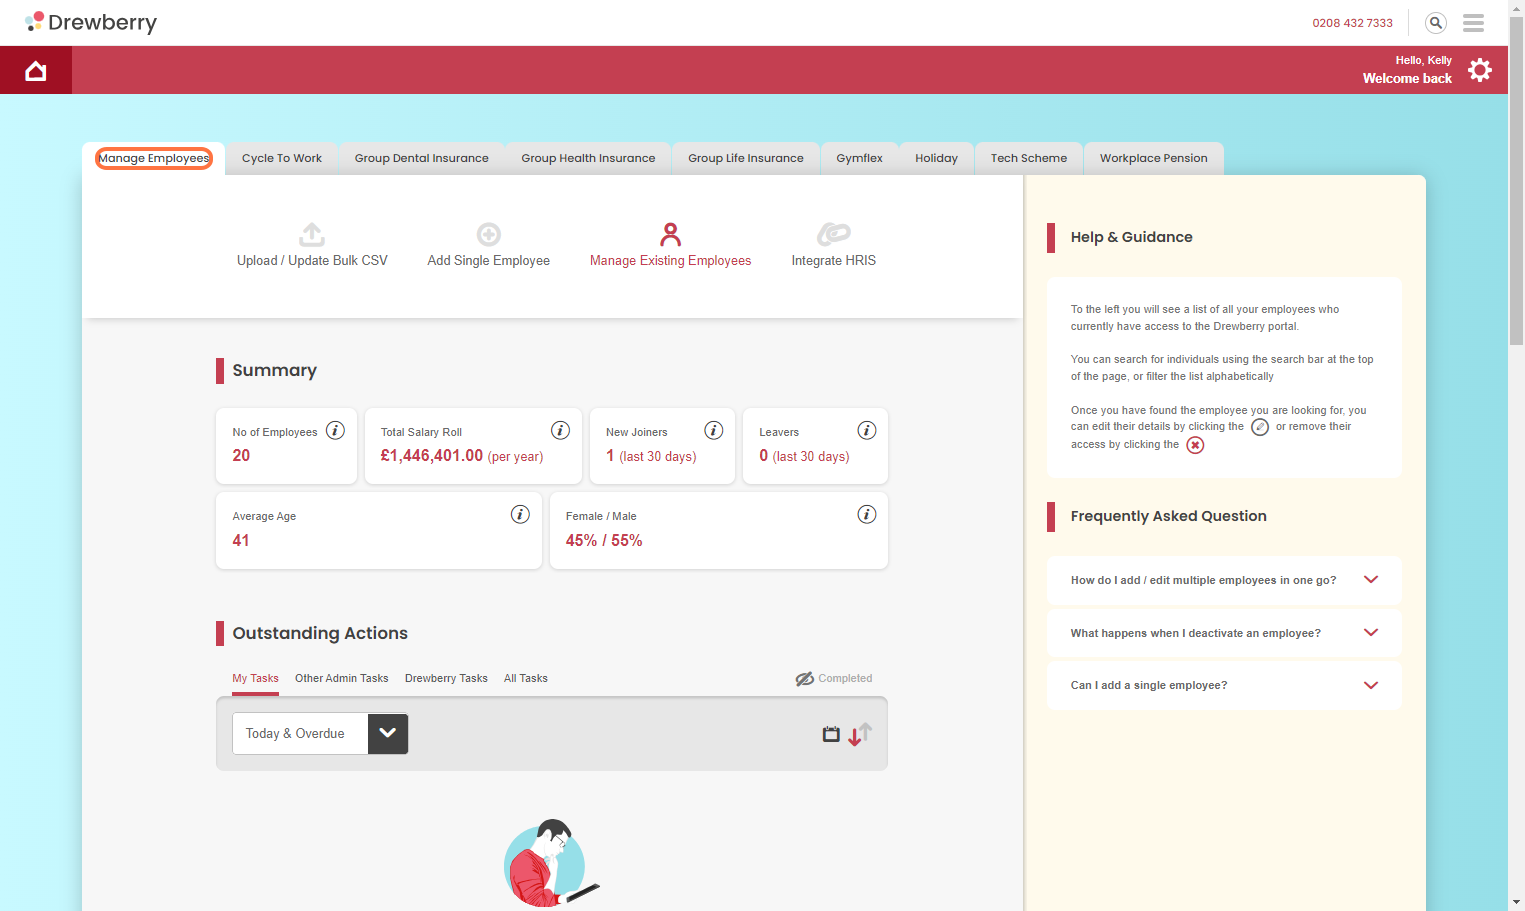Image resolution: width=1525 pixels, height=911 pixels.
Task: Click Upload / Update Bulk CSV label
Action: click(312, 260)
